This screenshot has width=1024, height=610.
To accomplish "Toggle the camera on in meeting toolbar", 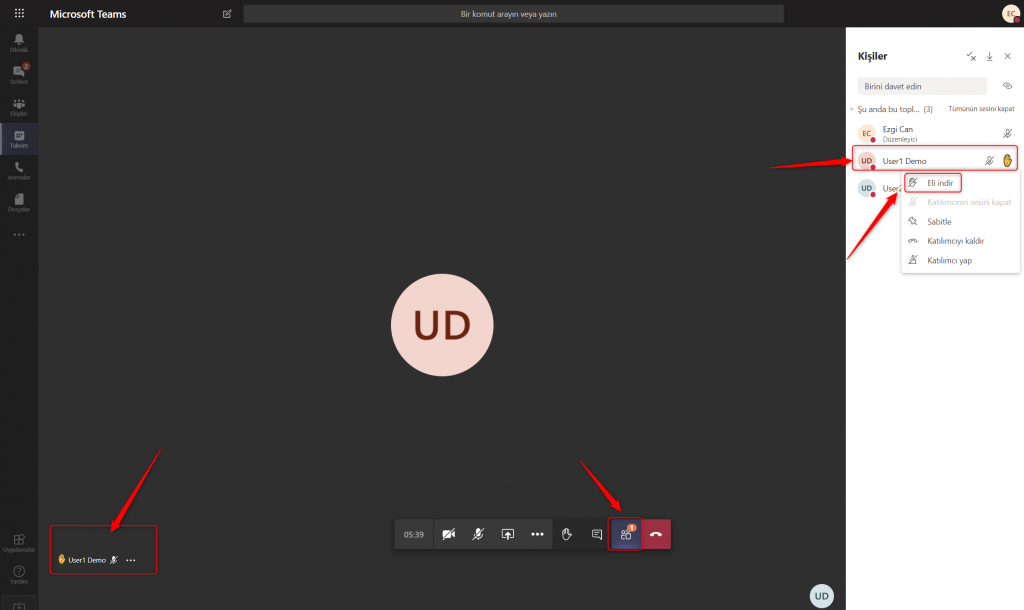I will tap(449, 534).
